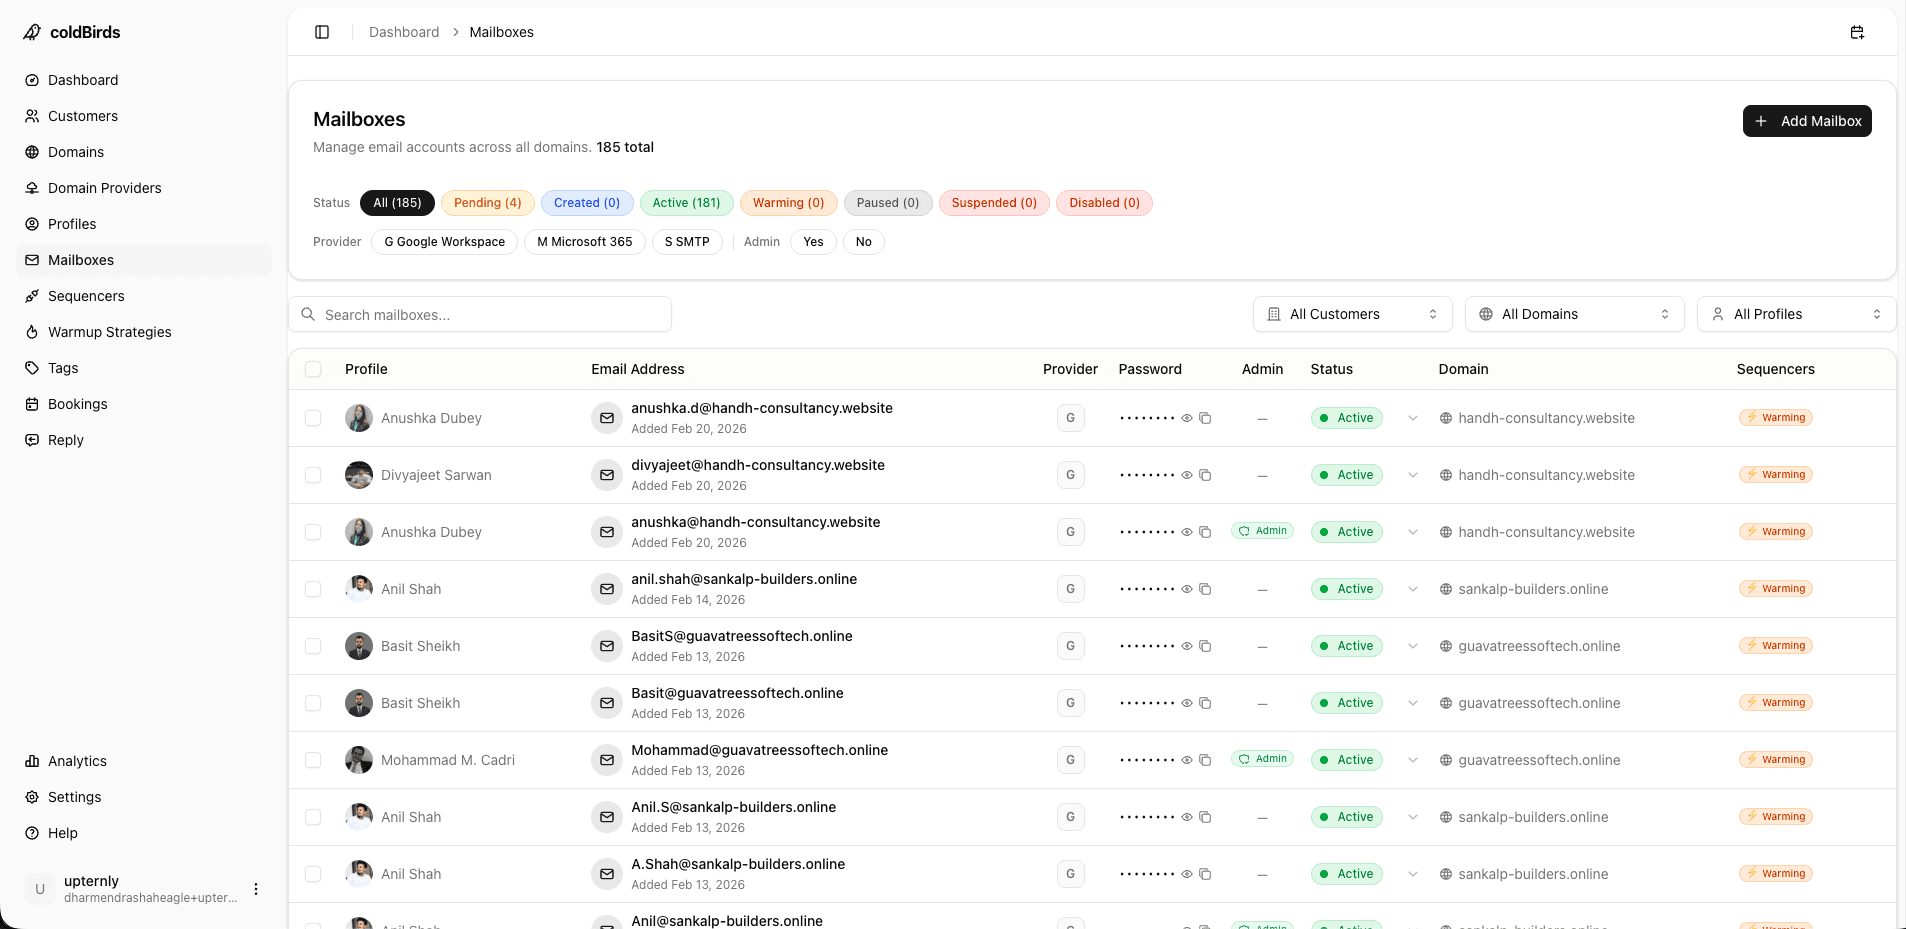Click the calendar icon in the top bar

(x=1857, y=32)
